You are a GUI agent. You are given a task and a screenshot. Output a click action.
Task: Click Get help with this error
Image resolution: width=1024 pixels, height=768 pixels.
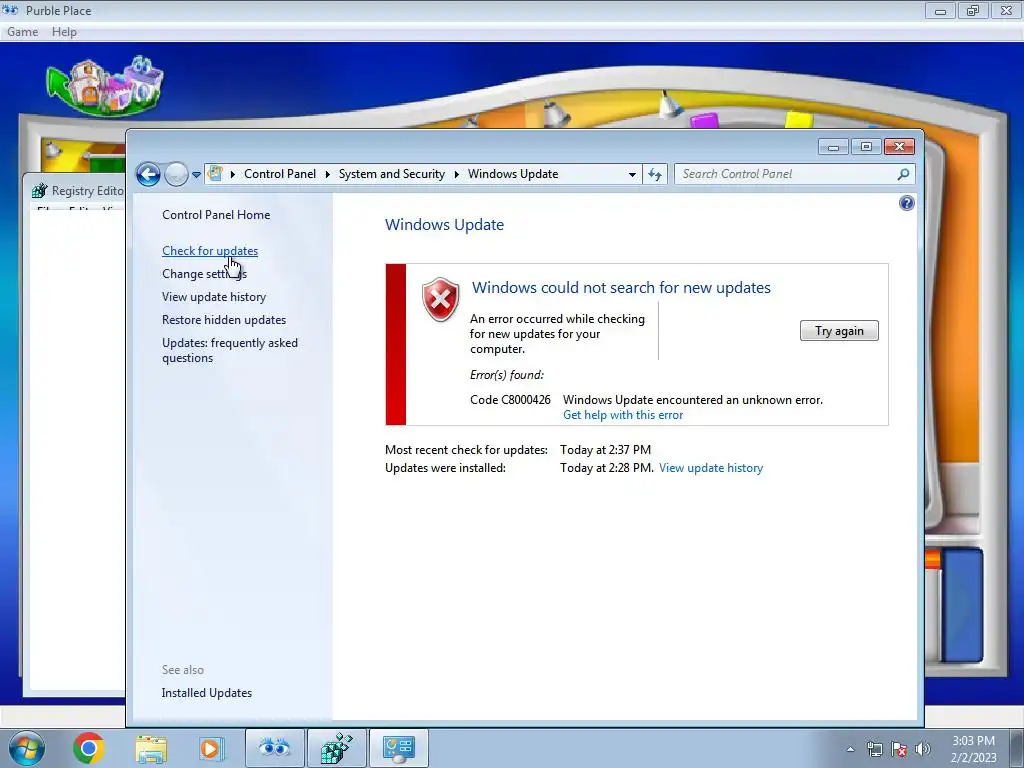click(623, 415)
